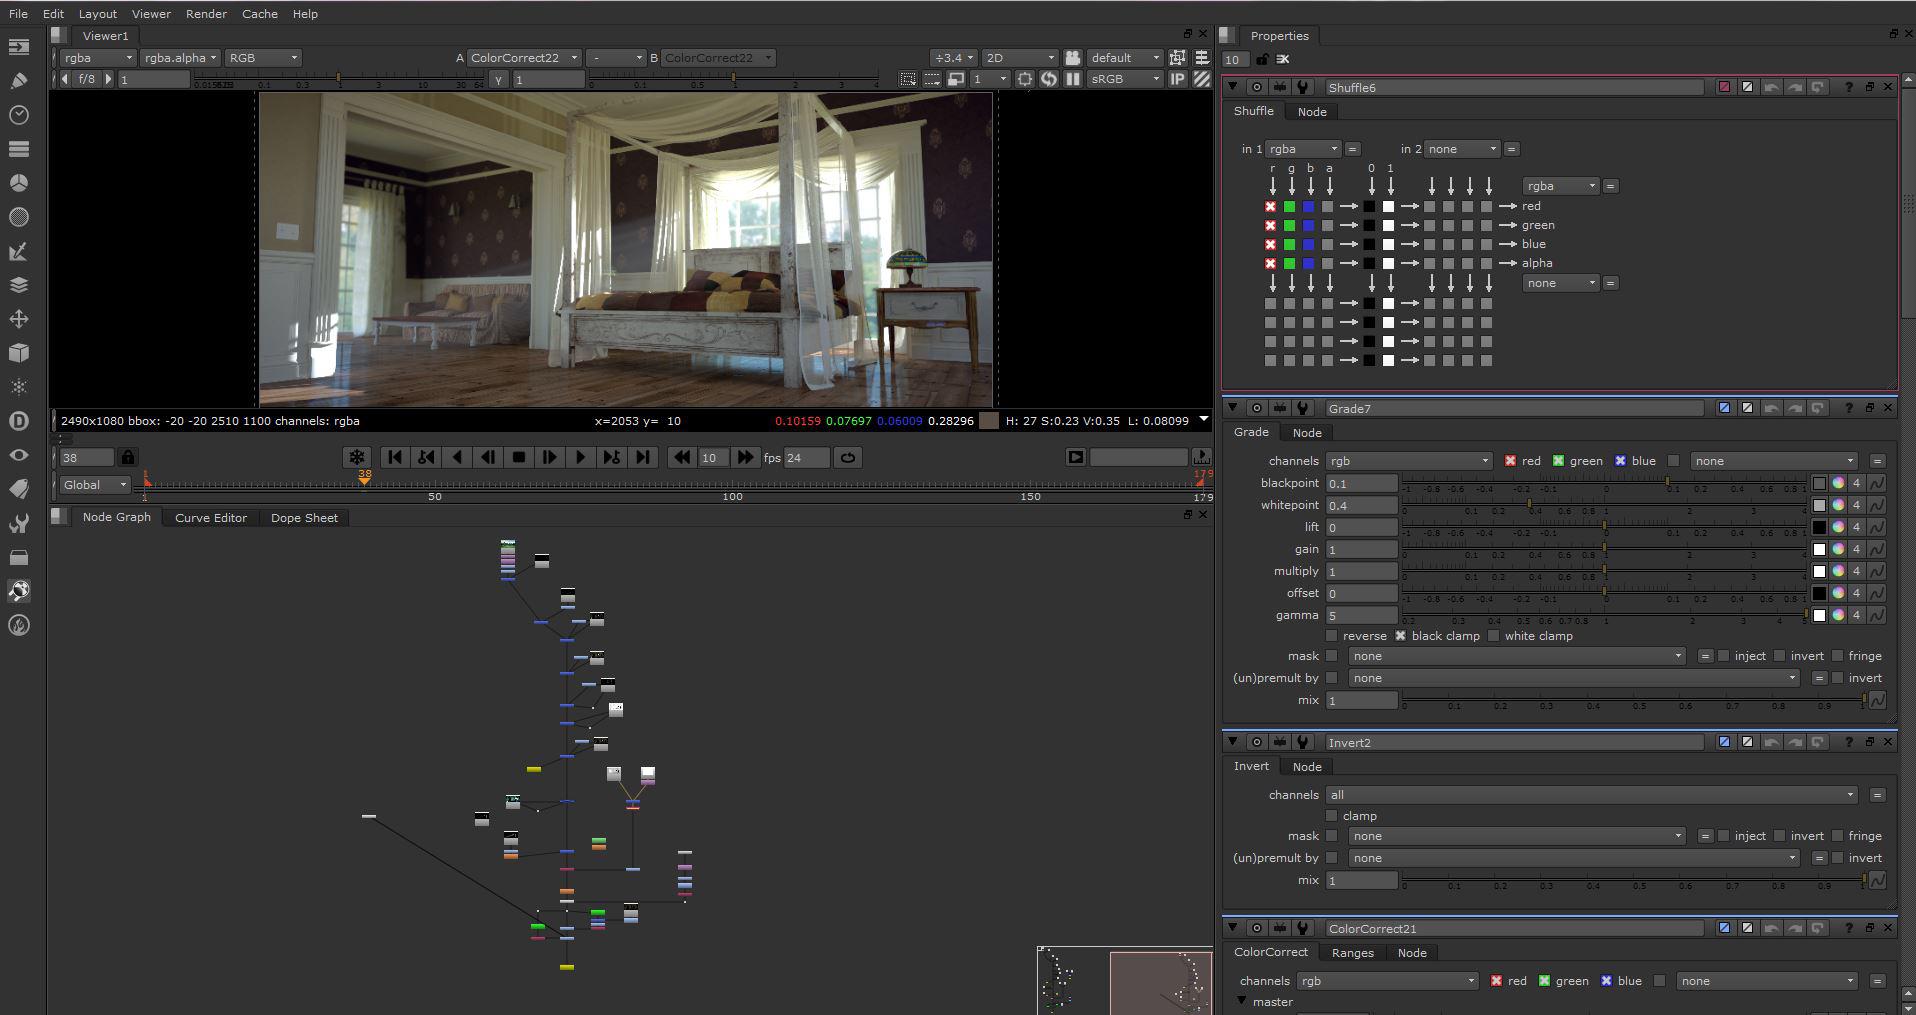1916x1015 pixels.
Task: Click the viewer IP input process button
Action: pos(1177,79)
